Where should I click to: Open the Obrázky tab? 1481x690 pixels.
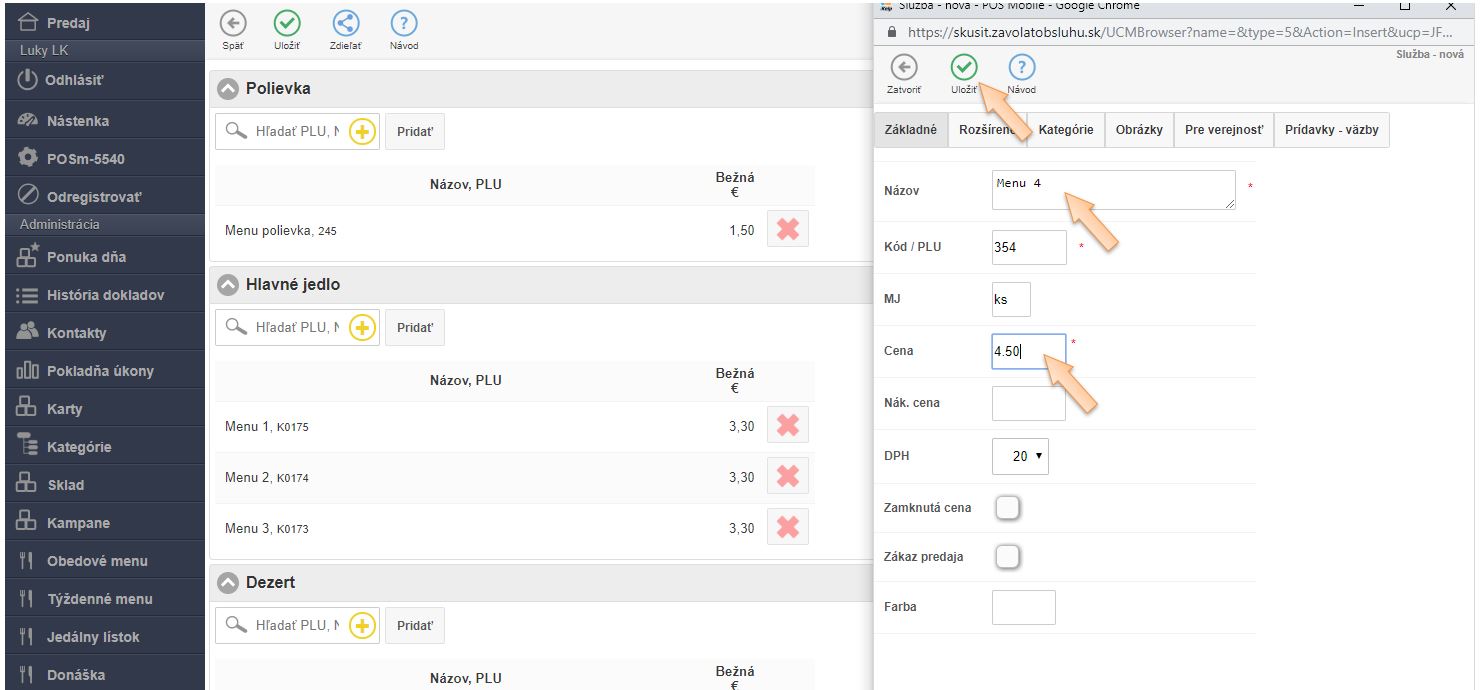[x=1139, y=130]
